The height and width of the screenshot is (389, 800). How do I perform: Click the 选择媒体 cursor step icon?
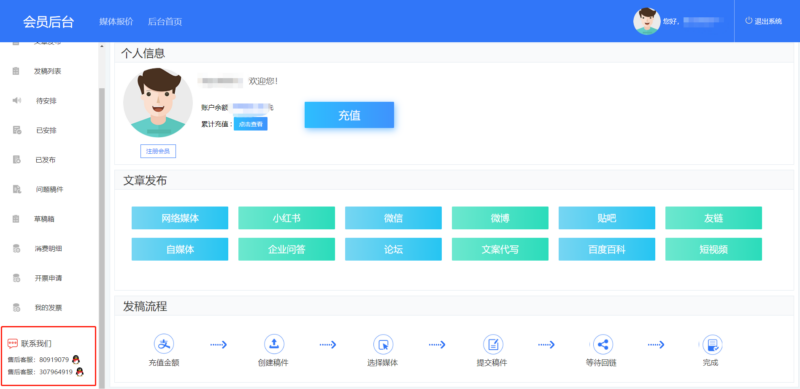point(383,344)
